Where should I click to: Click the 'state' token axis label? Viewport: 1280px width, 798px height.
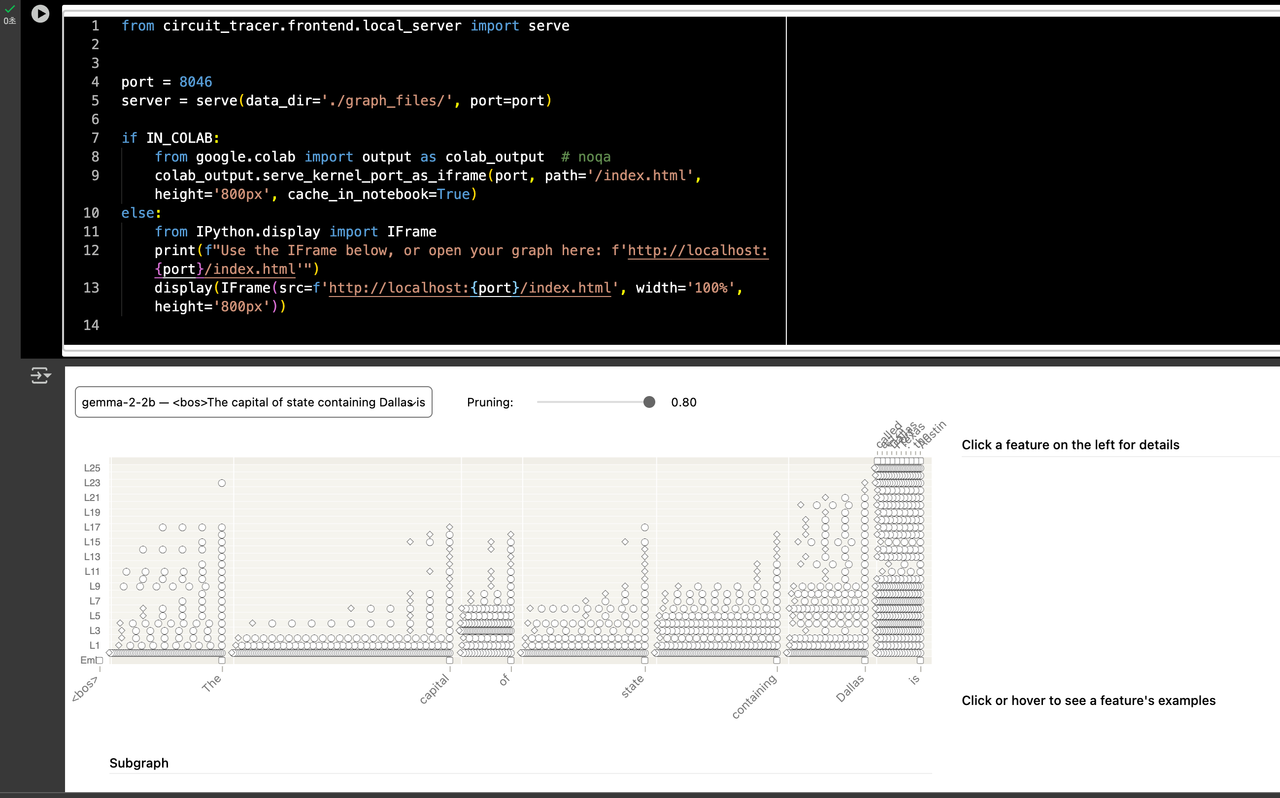click(x=632, y=686)
